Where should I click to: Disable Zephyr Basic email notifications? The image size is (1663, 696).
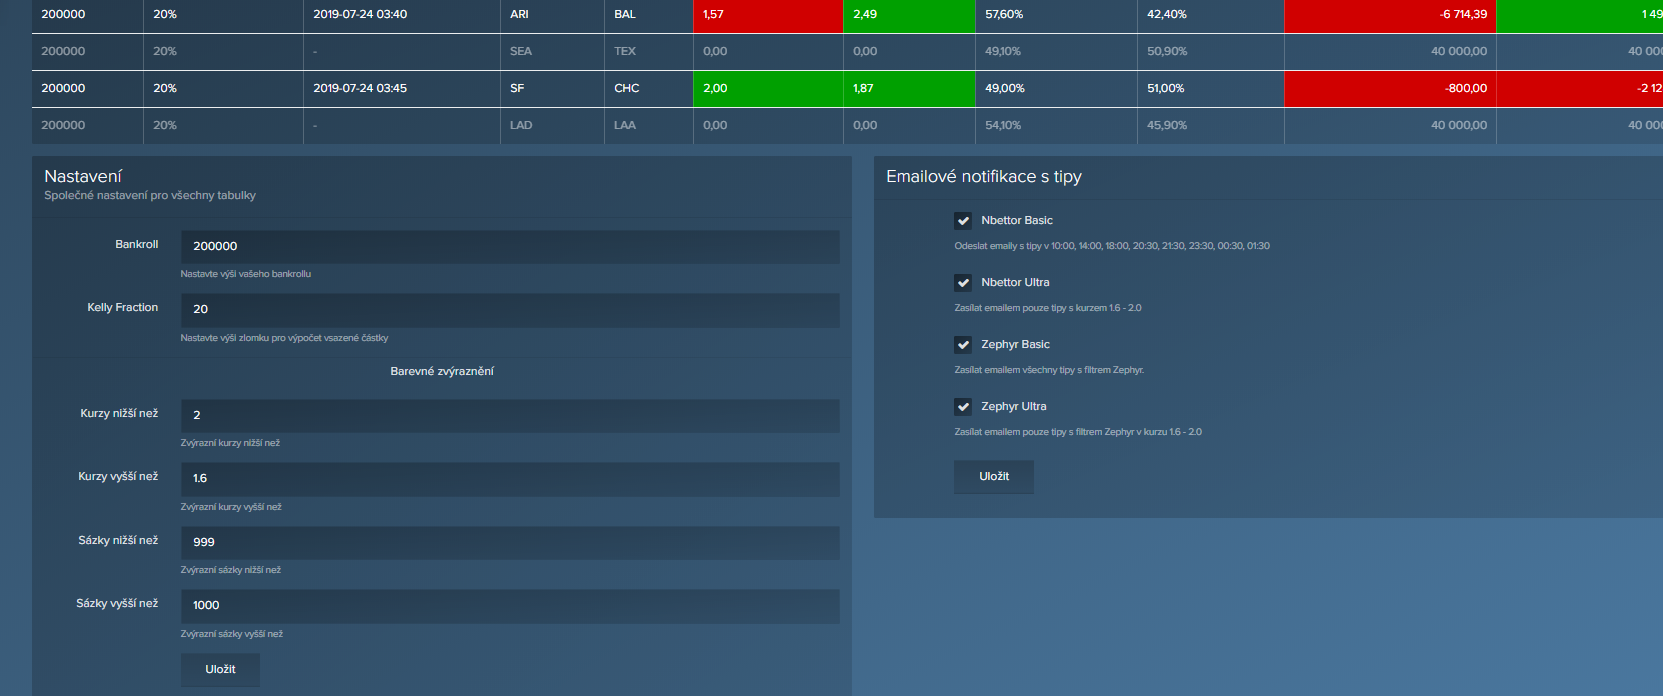point(963,345)
